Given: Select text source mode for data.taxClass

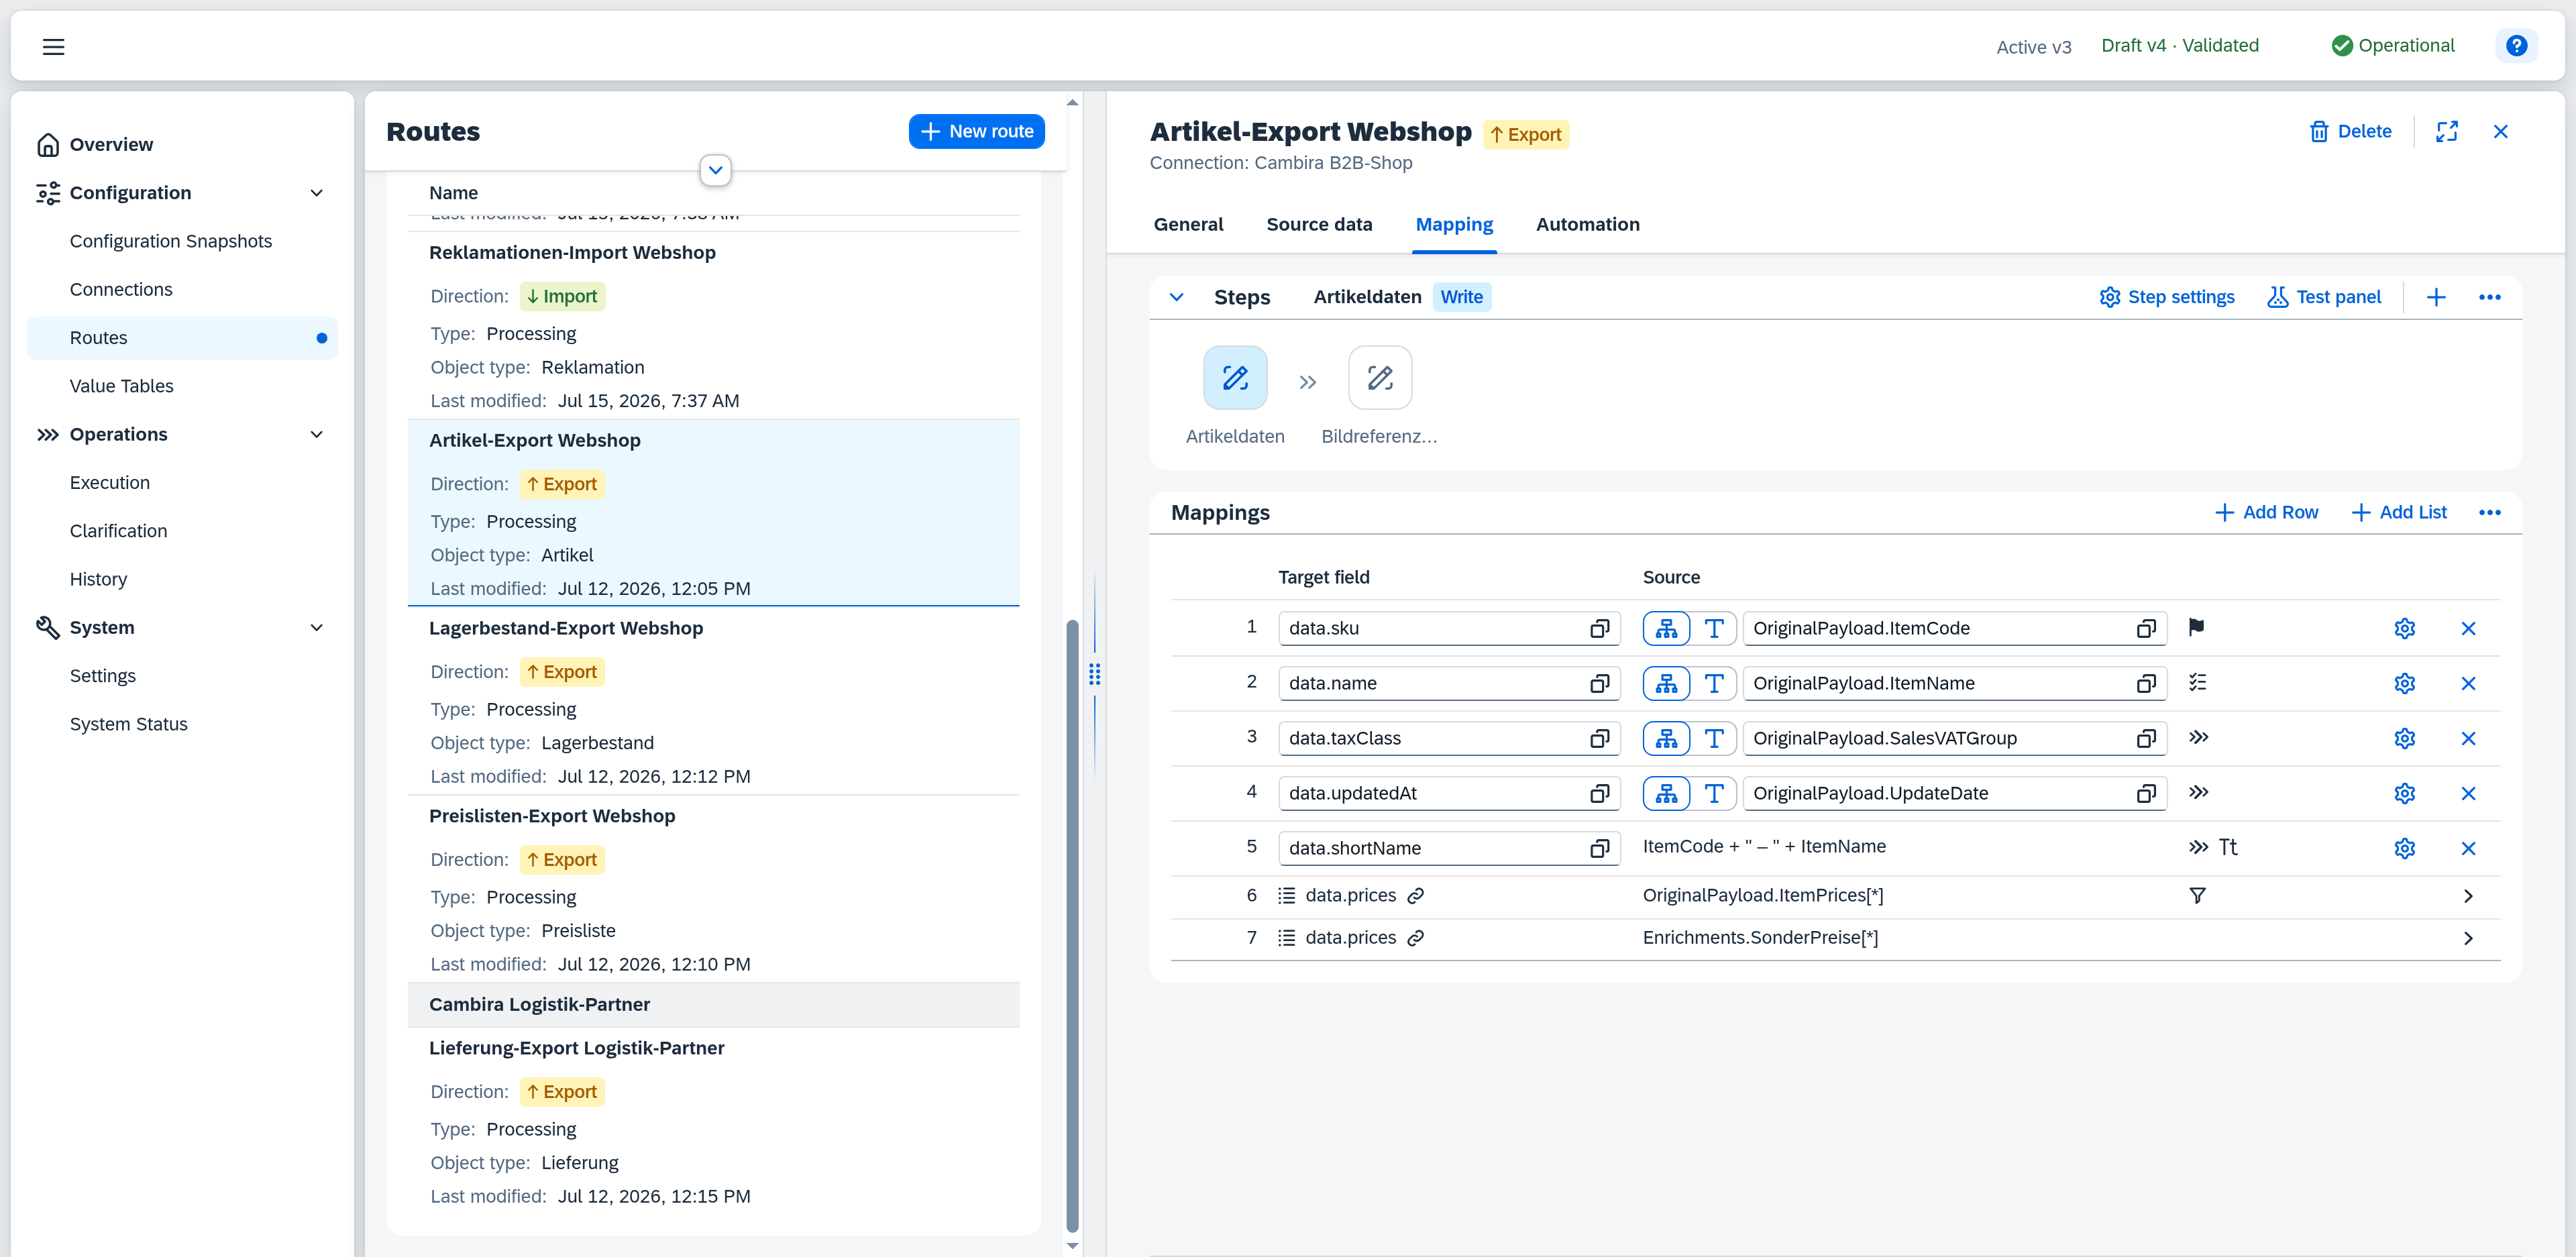Looking at the screenshot, I should 1713,738.
